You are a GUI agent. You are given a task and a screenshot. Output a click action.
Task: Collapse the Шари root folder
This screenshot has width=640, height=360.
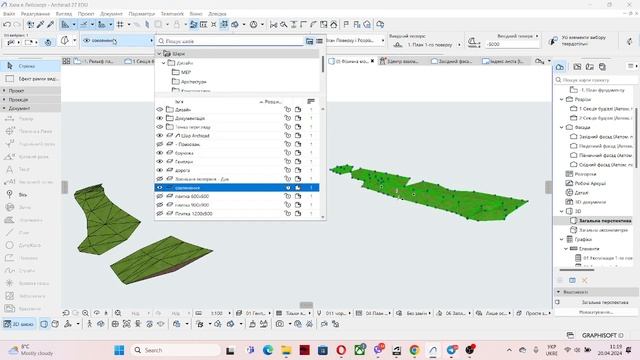pyautogui.click(x=159, y=53)
